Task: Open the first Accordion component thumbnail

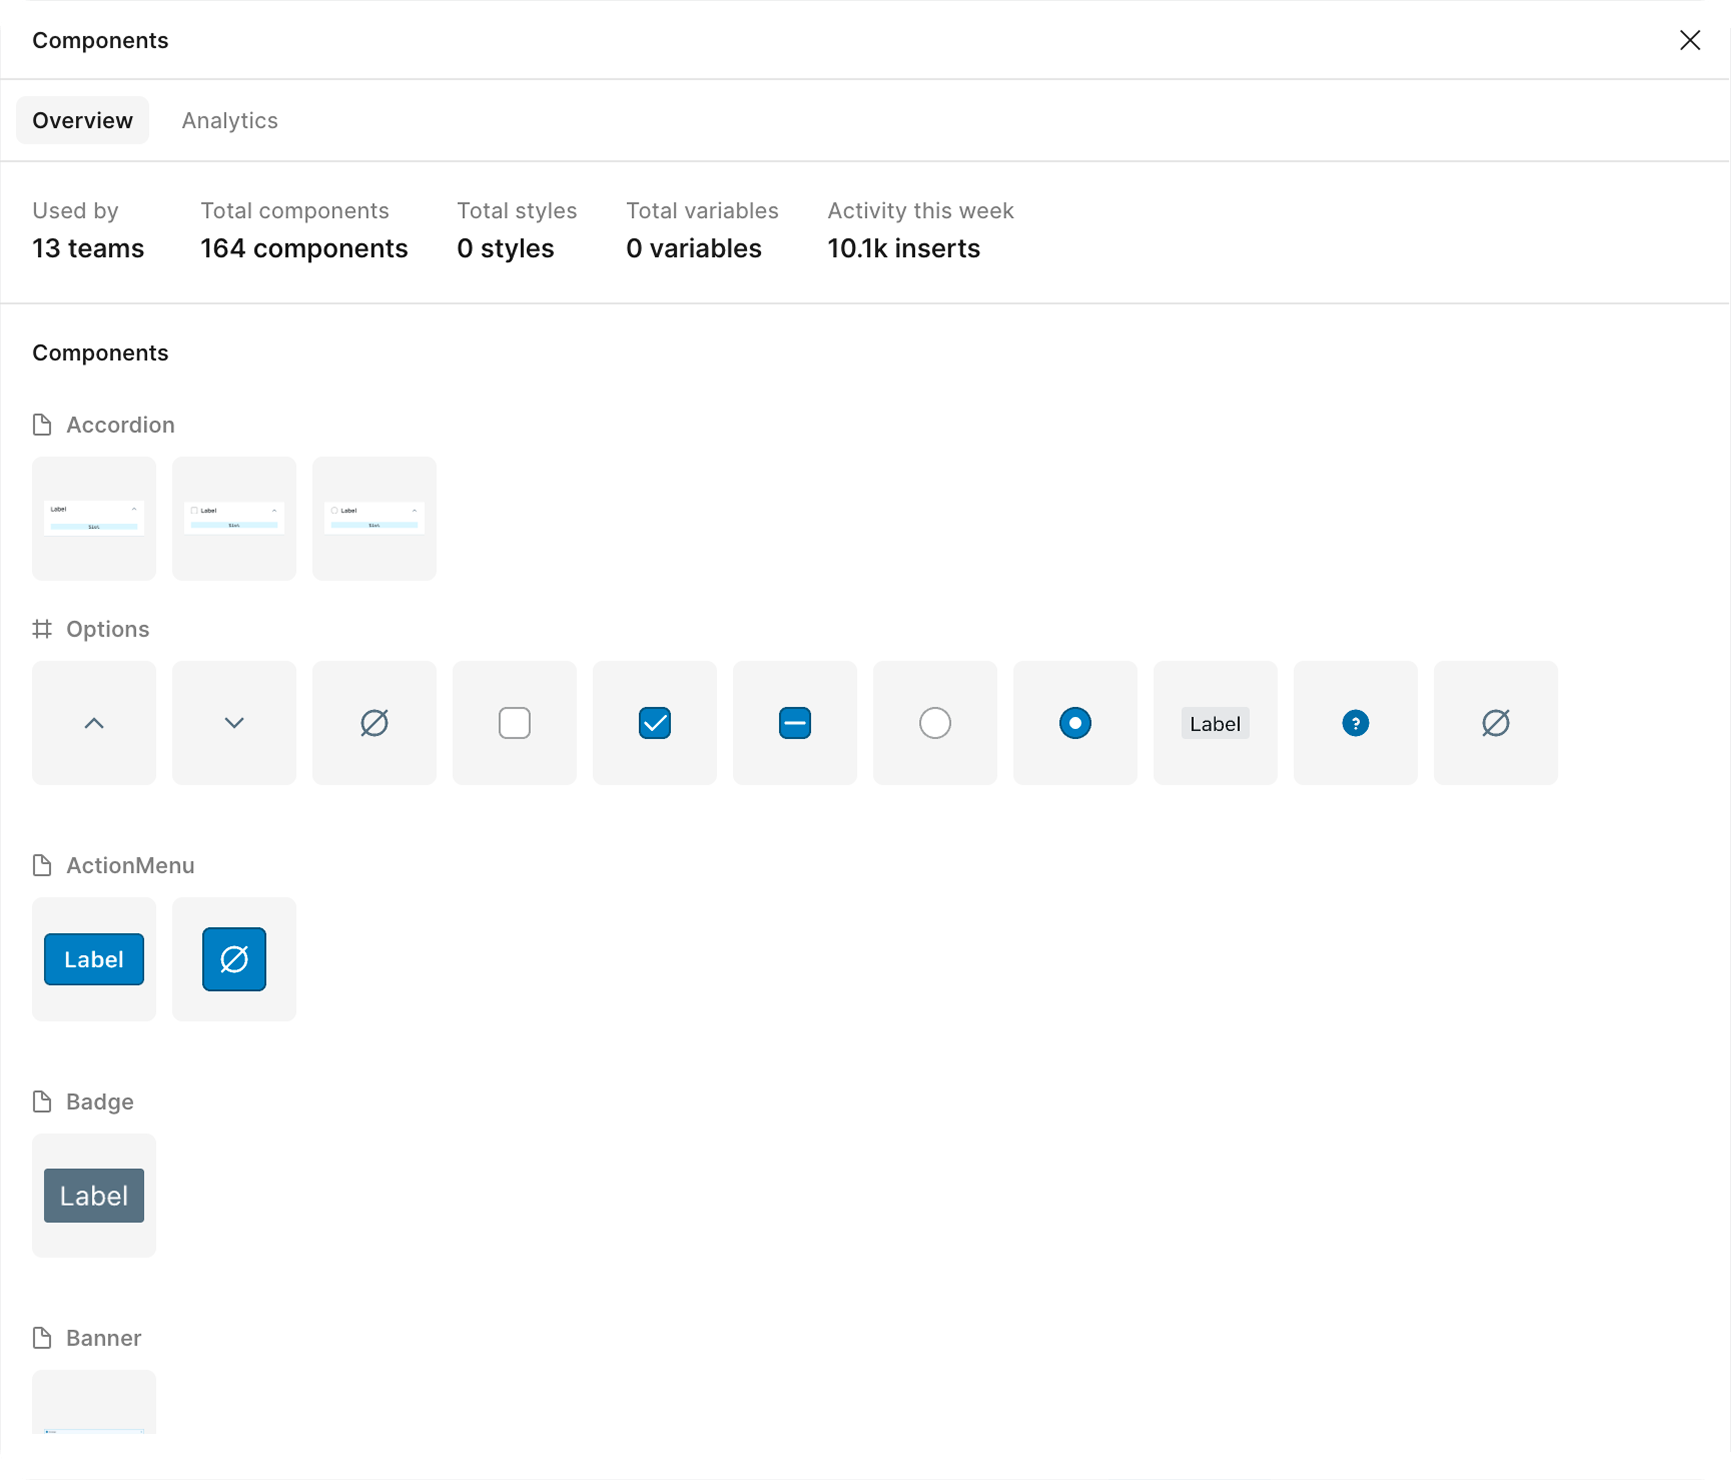Action: (x=94, y=518)
